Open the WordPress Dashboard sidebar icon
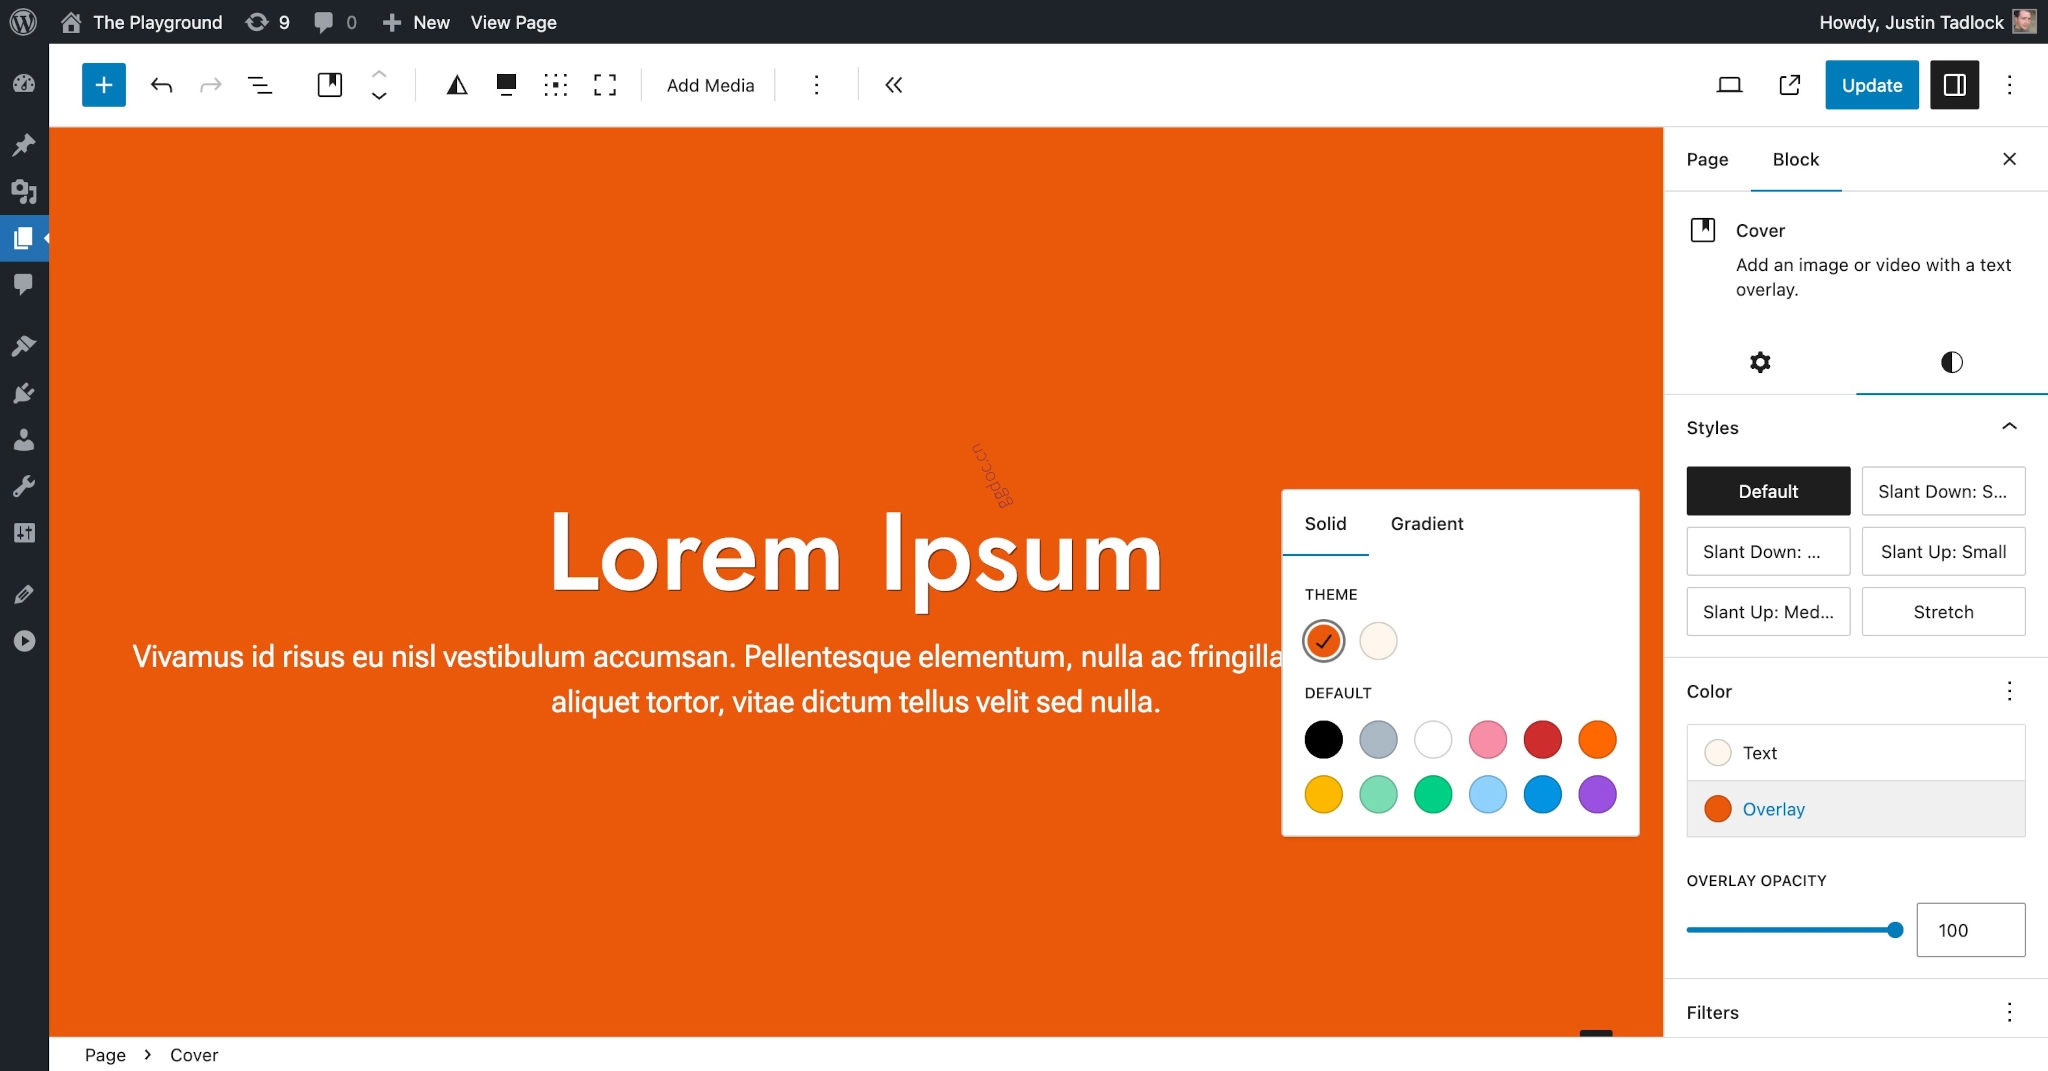The width and height of the screenshot is (2048, 1071). pyautogui.click(x=24, y=84)
